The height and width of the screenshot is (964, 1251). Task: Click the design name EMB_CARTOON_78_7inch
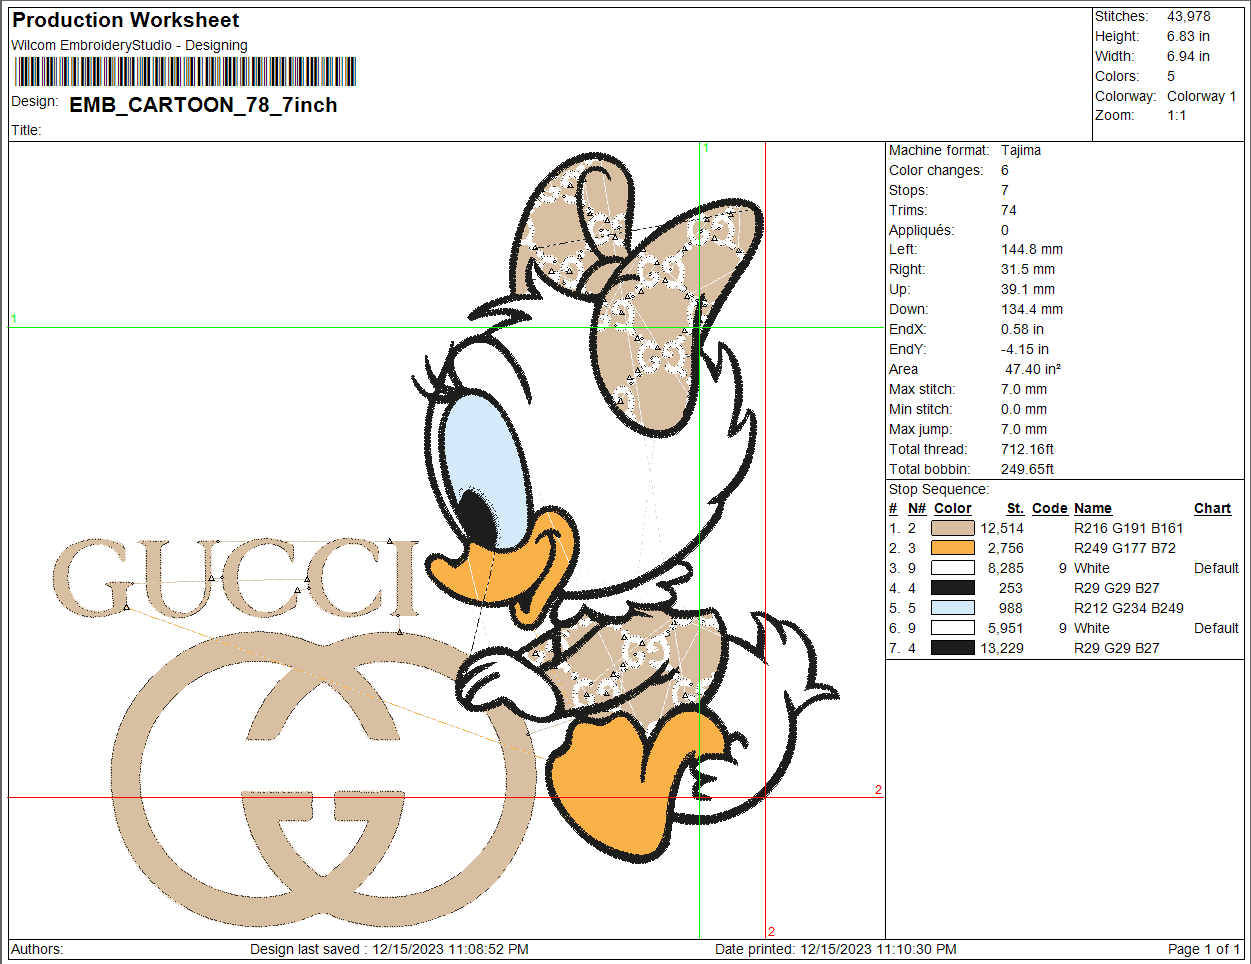203,105
